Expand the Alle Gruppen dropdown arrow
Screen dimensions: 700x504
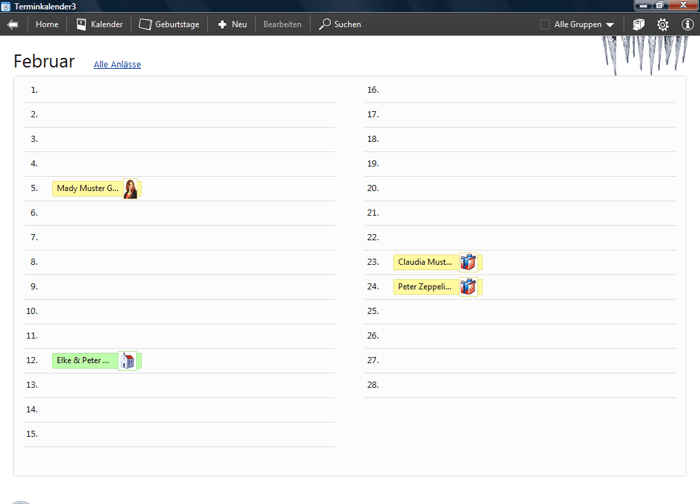click(x=610, y=25)
